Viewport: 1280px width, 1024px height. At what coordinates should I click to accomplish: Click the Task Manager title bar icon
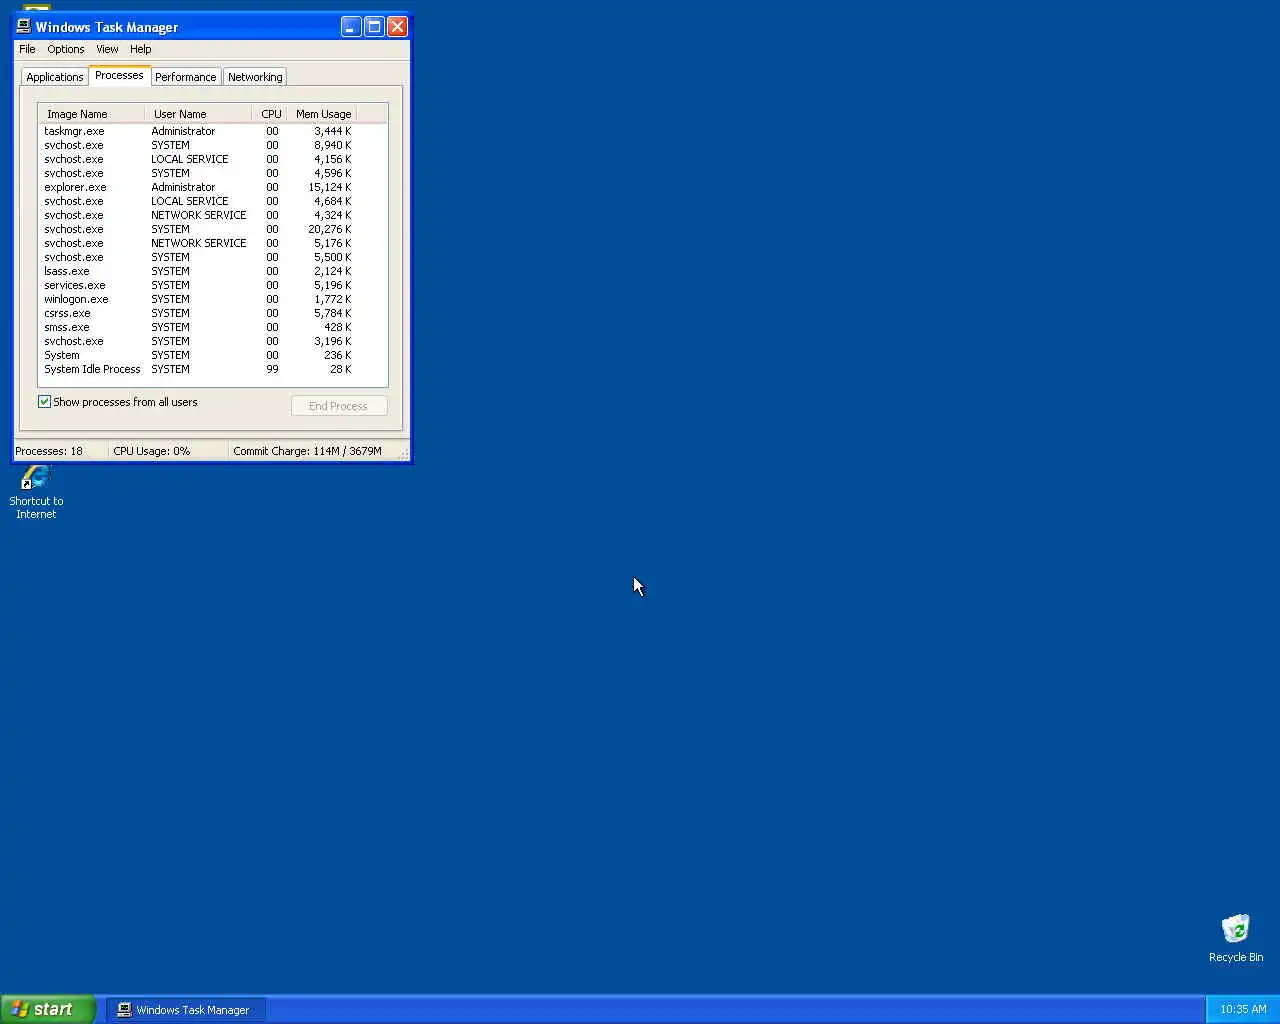(24, 26)
